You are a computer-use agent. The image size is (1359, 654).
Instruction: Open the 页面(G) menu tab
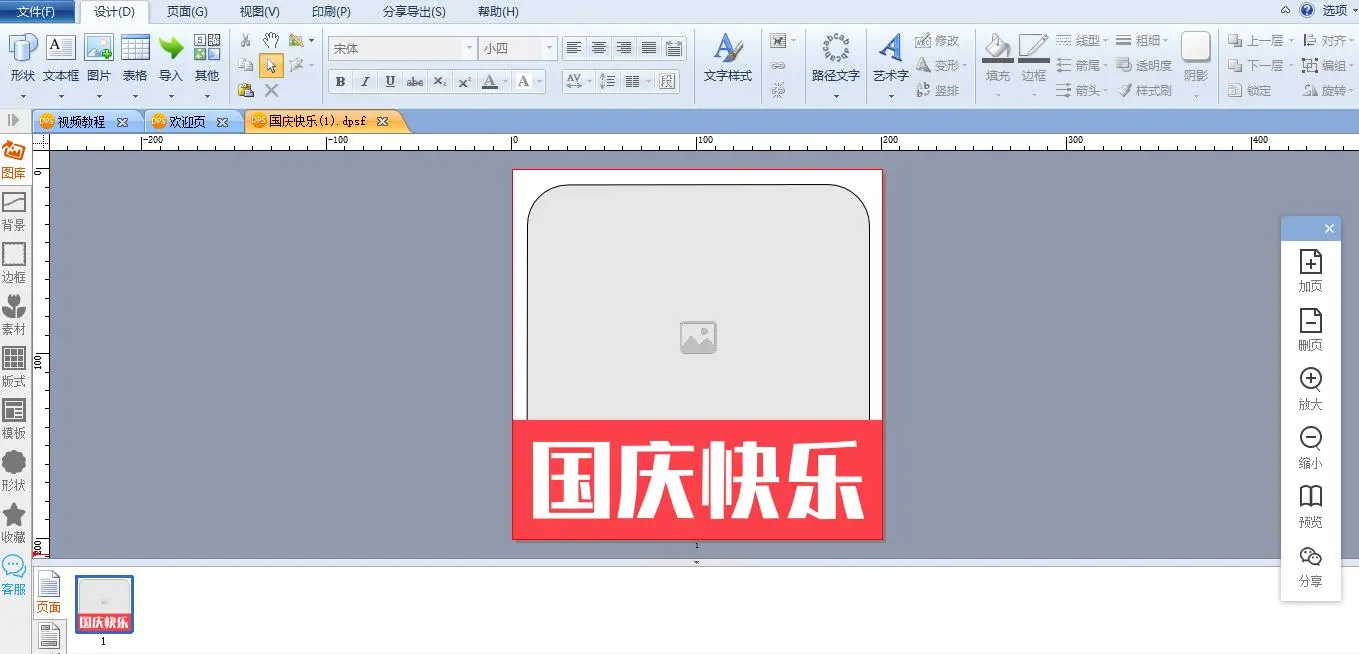click(x=187, y=12)
